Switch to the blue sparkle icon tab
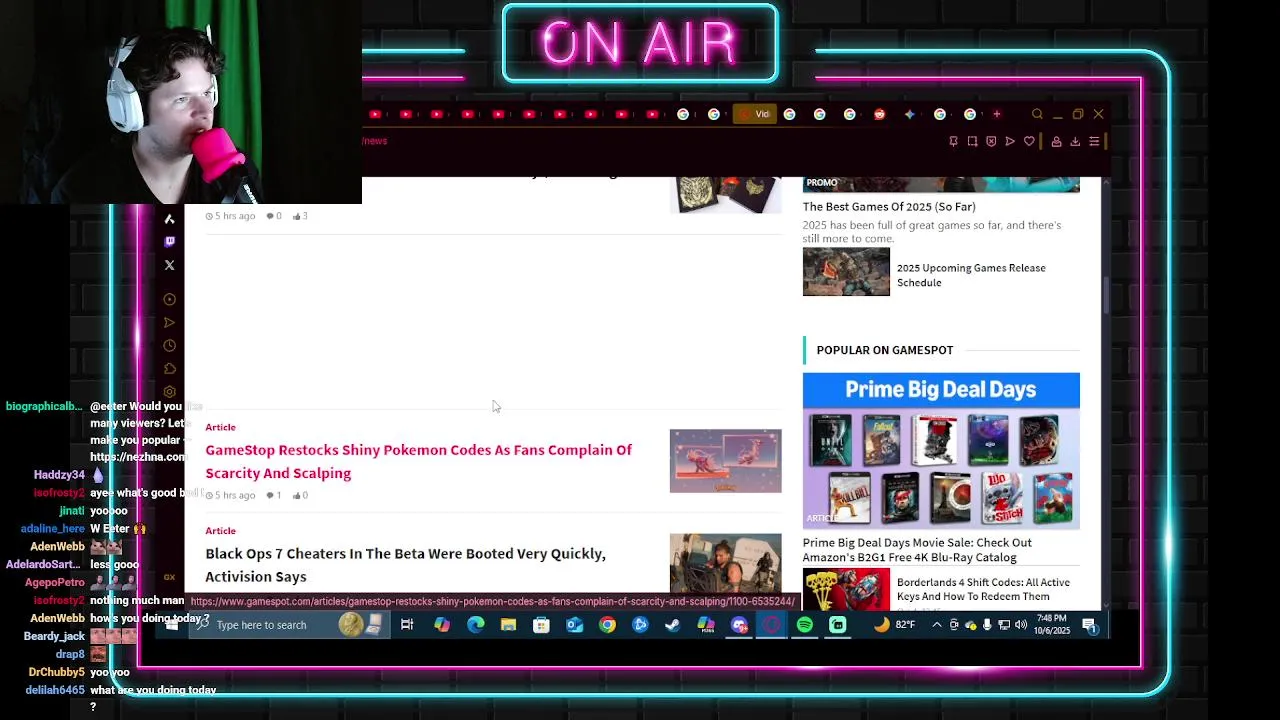1280x720 pixels. pos(909,114)
